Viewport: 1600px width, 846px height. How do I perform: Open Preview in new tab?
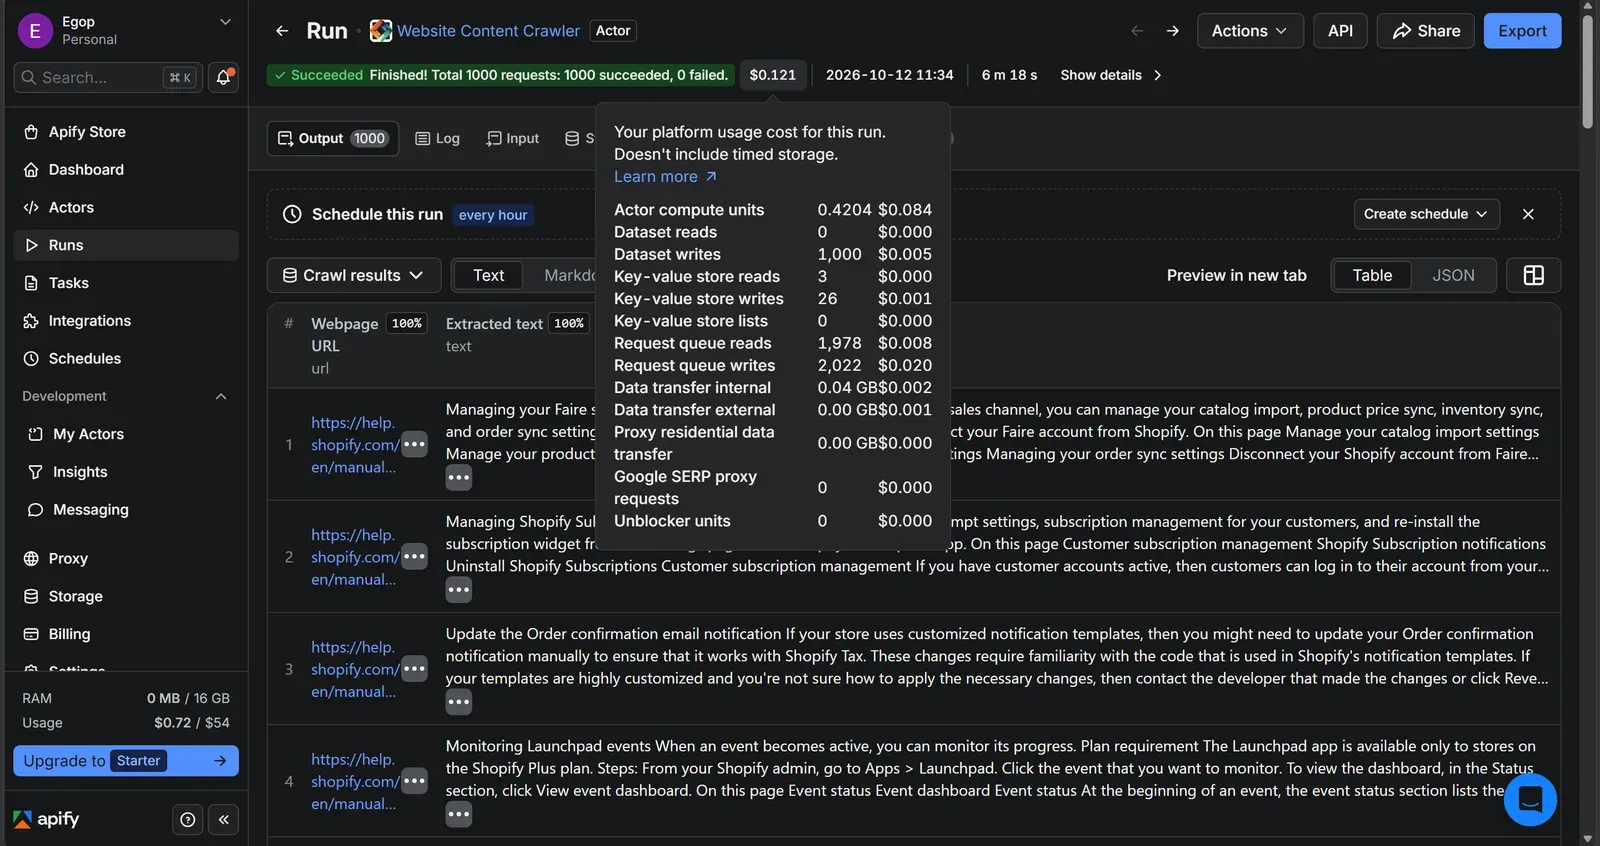(x=1236, y=275)
